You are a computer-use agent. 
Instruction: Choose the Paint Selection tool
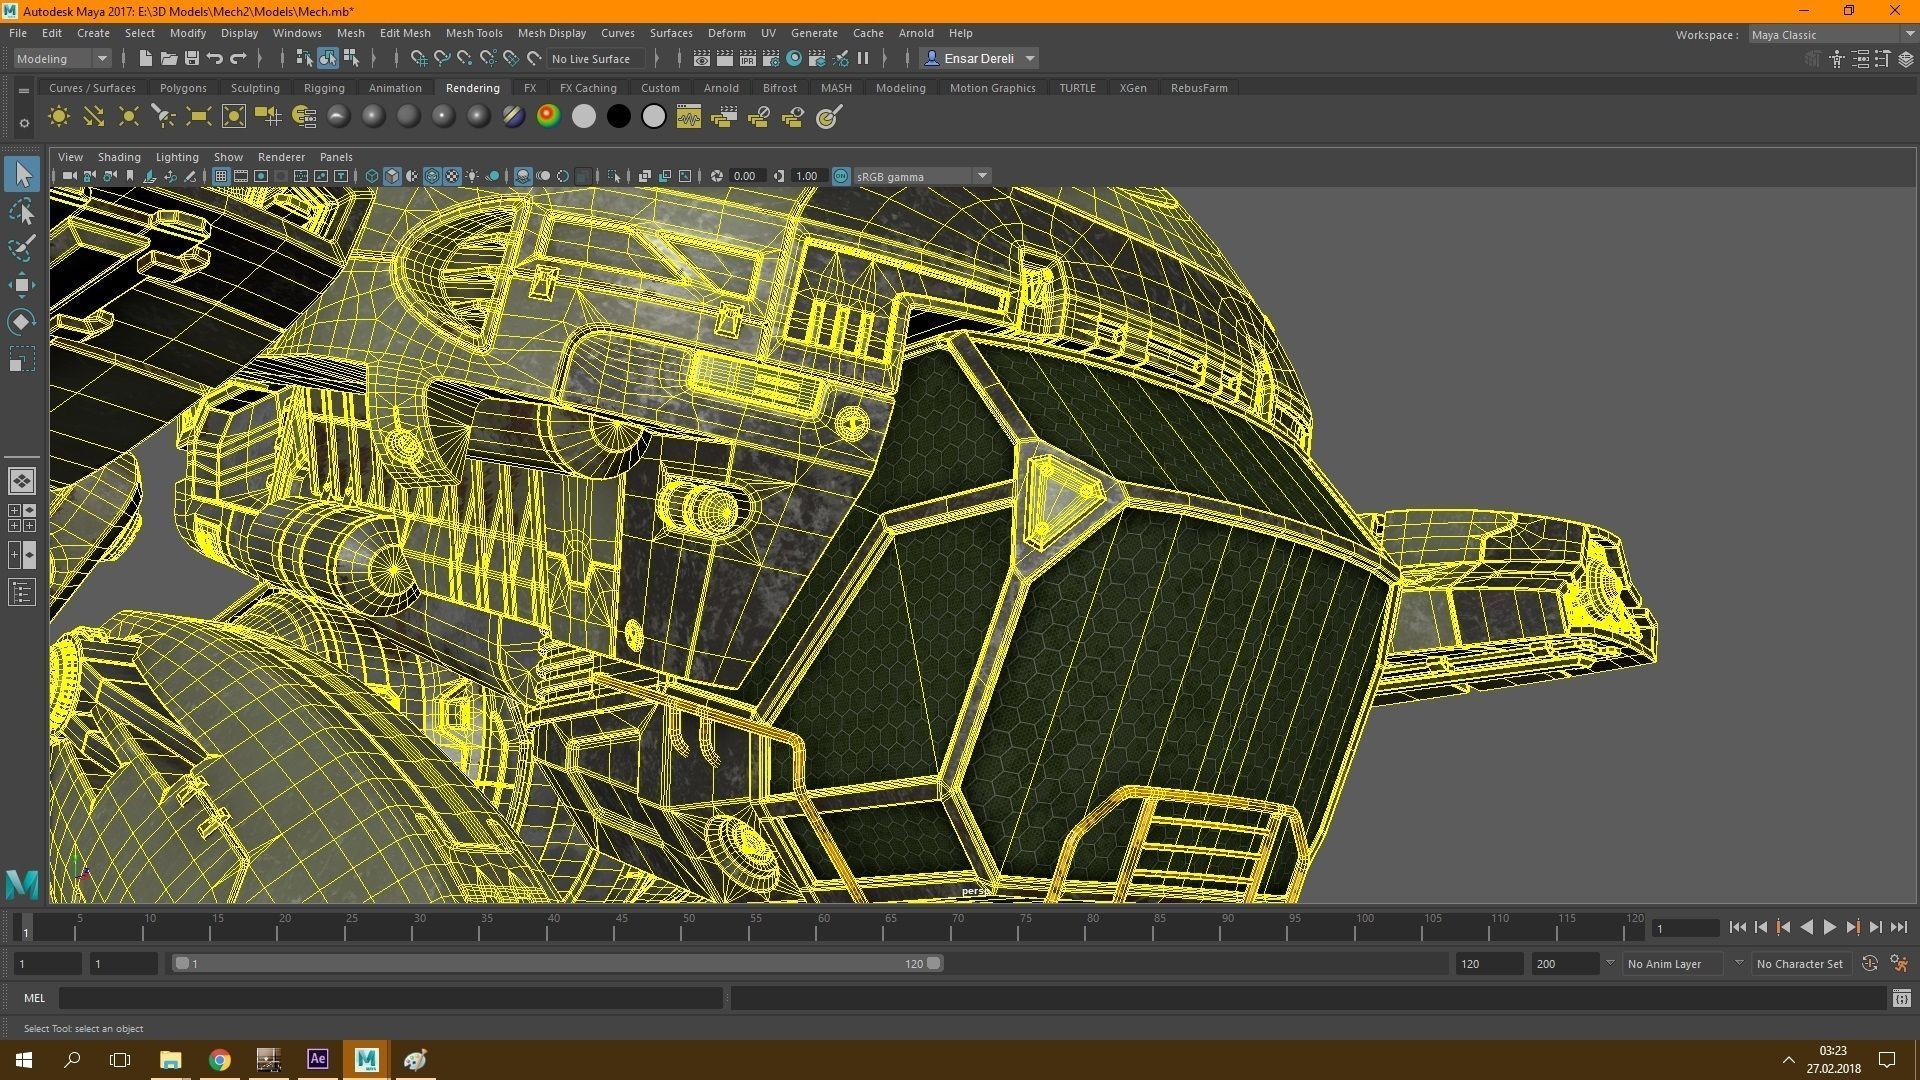[22, 248]
